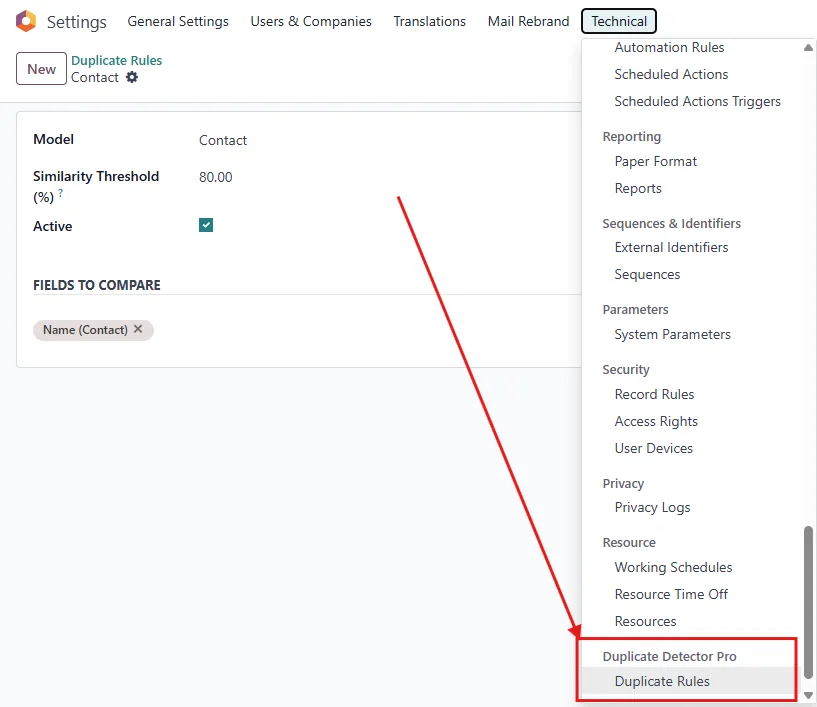Viewport: 817px width, 707px height.
Task: Open the Similarity Threshold help tooltip
Action: click(x=61, y=193)
